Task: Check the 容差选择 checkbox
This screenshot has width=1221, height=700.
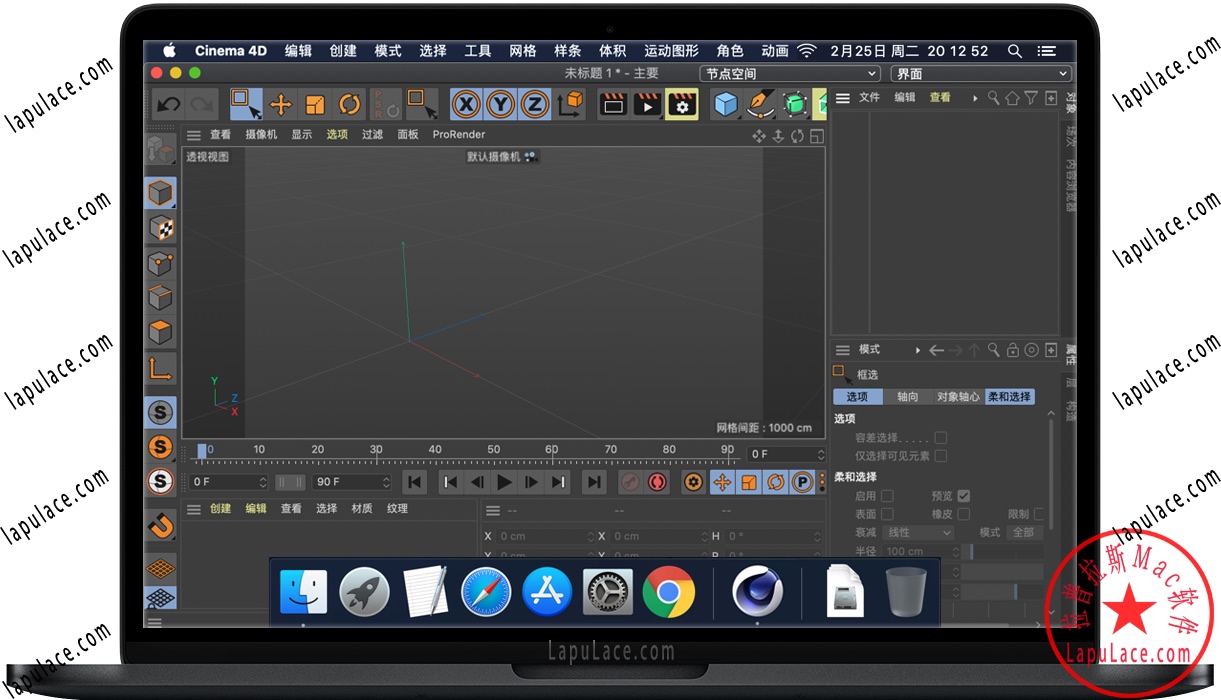Action: pos(938,437)
